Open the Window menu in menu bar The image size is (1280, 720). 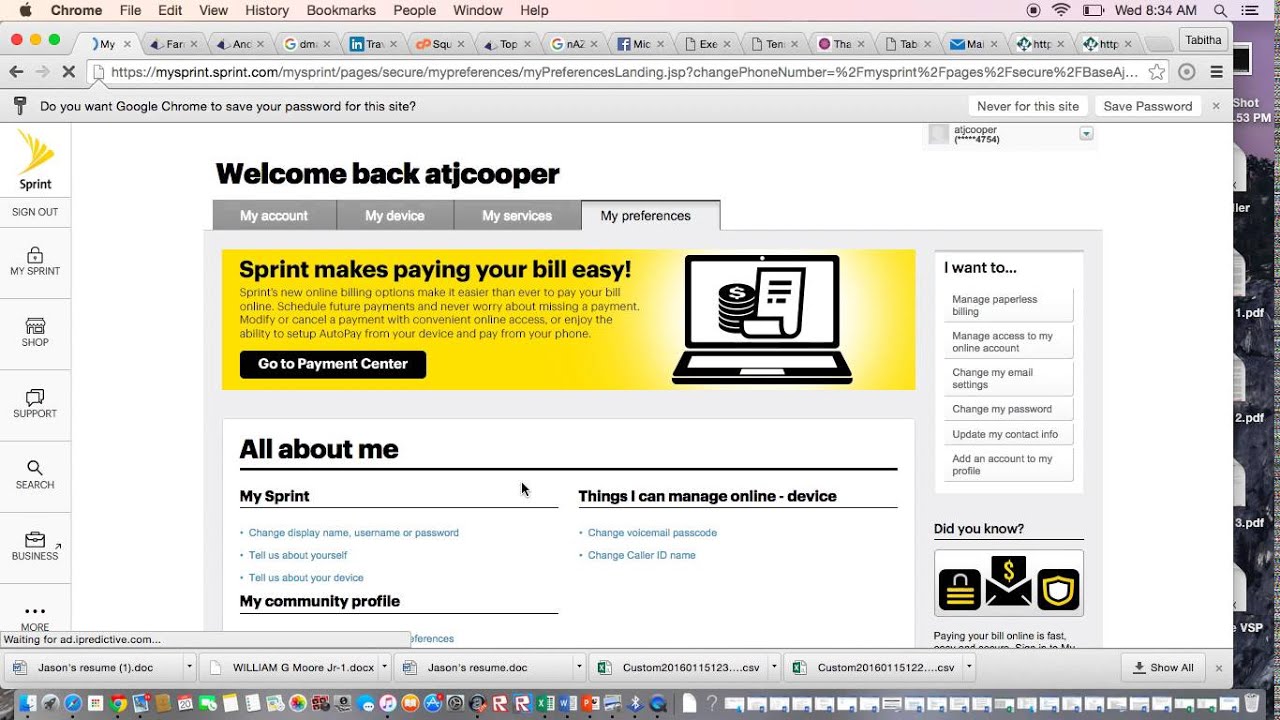[478, 10]
